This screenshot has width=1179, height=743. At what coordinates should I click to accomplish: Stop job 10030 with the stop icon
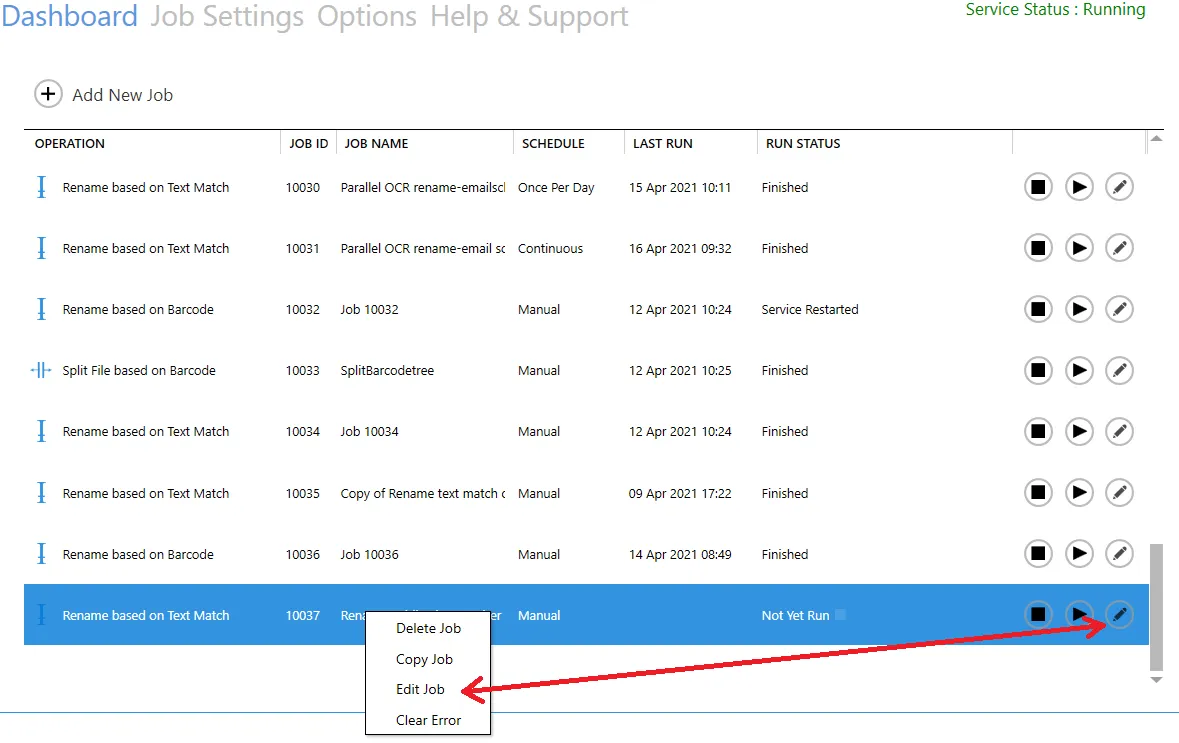pos(1038,187)
